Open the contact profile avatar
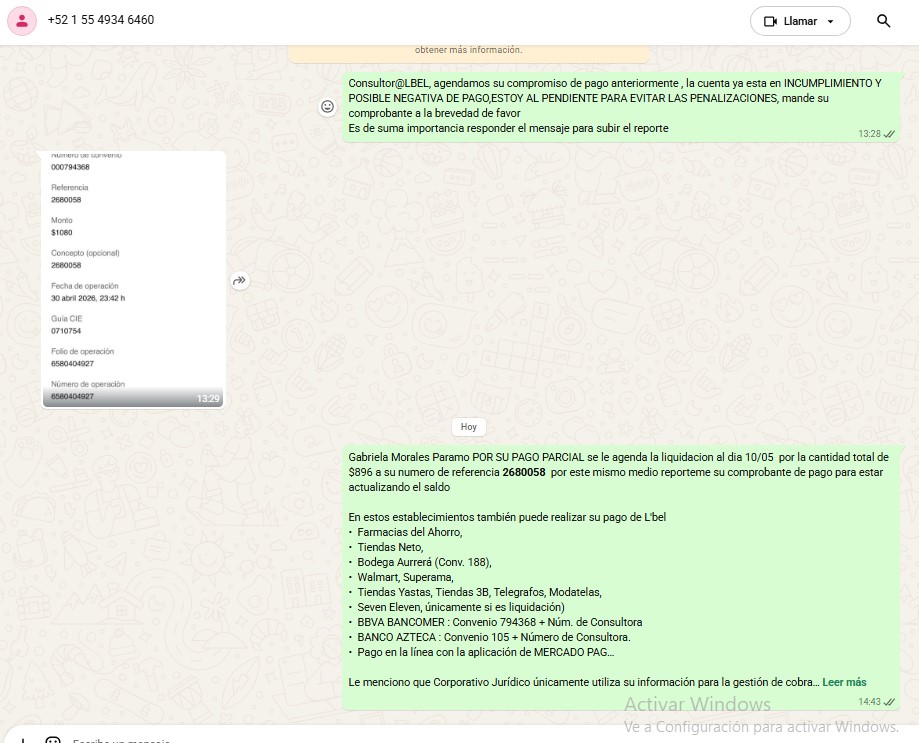919x743 pixels. point(22,21)
